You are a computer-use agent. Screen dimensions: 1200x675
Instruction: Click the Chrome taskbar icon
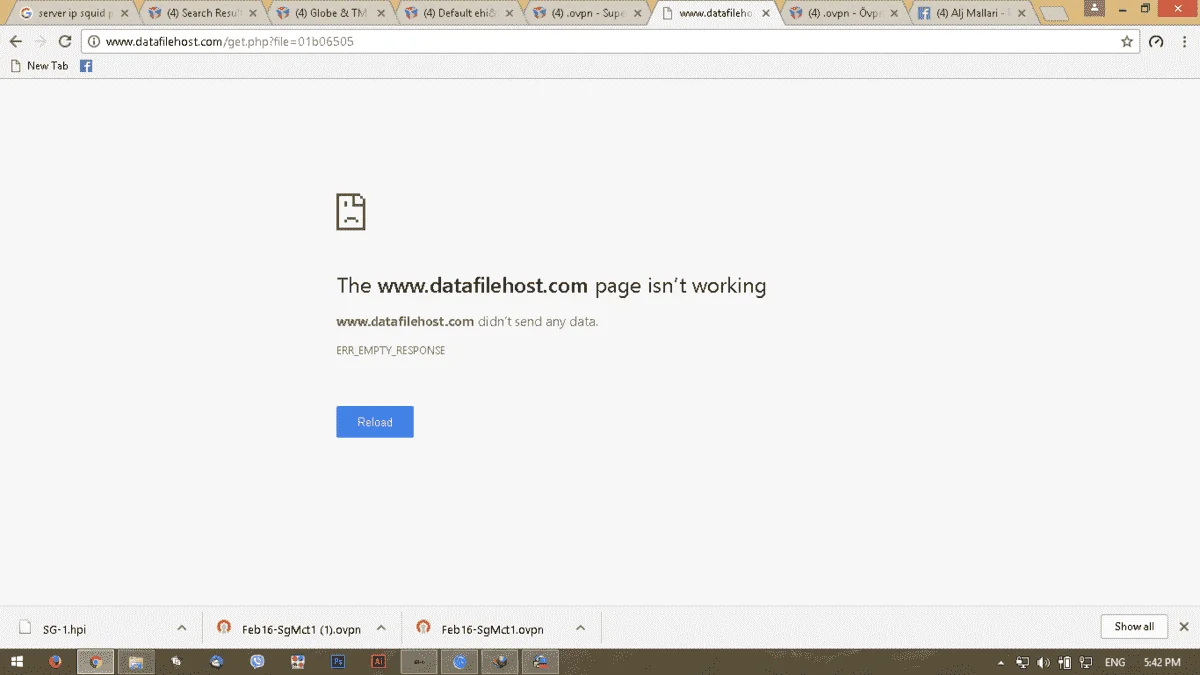[x=96, y=662]
